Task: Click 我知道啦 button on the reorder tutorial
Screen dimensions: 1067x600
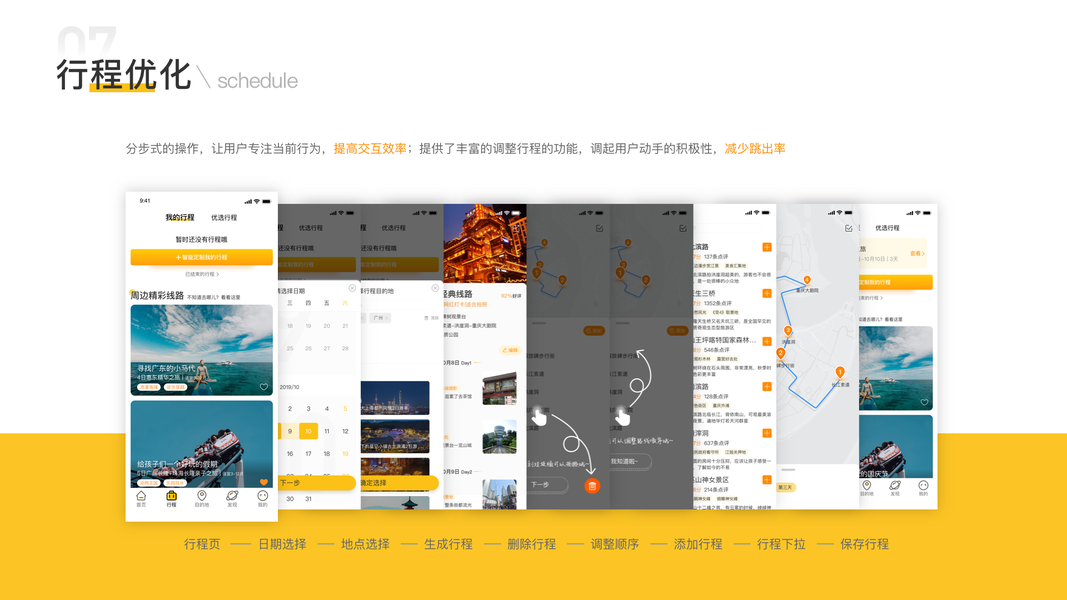Action: (629, 461)
